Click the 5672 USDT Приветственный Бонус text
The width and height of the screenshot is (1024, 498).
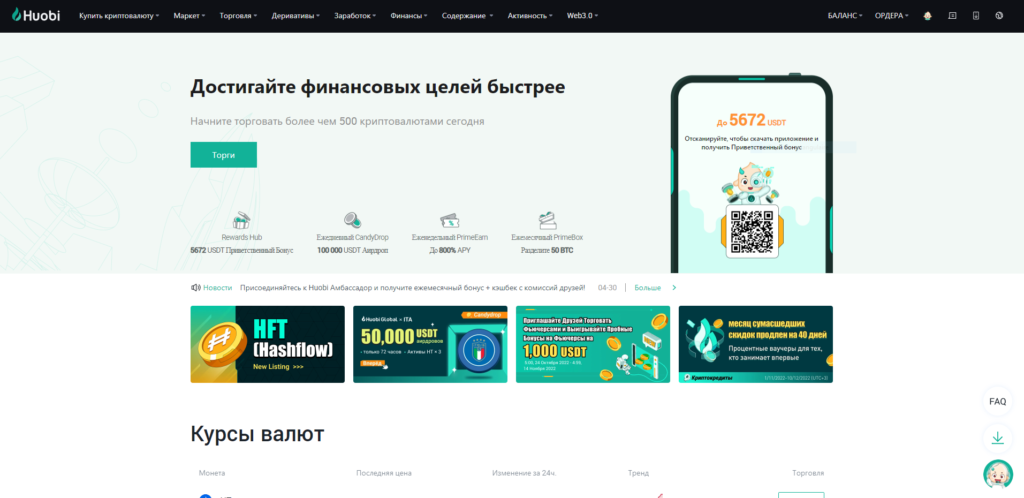[x=242, y=251]
